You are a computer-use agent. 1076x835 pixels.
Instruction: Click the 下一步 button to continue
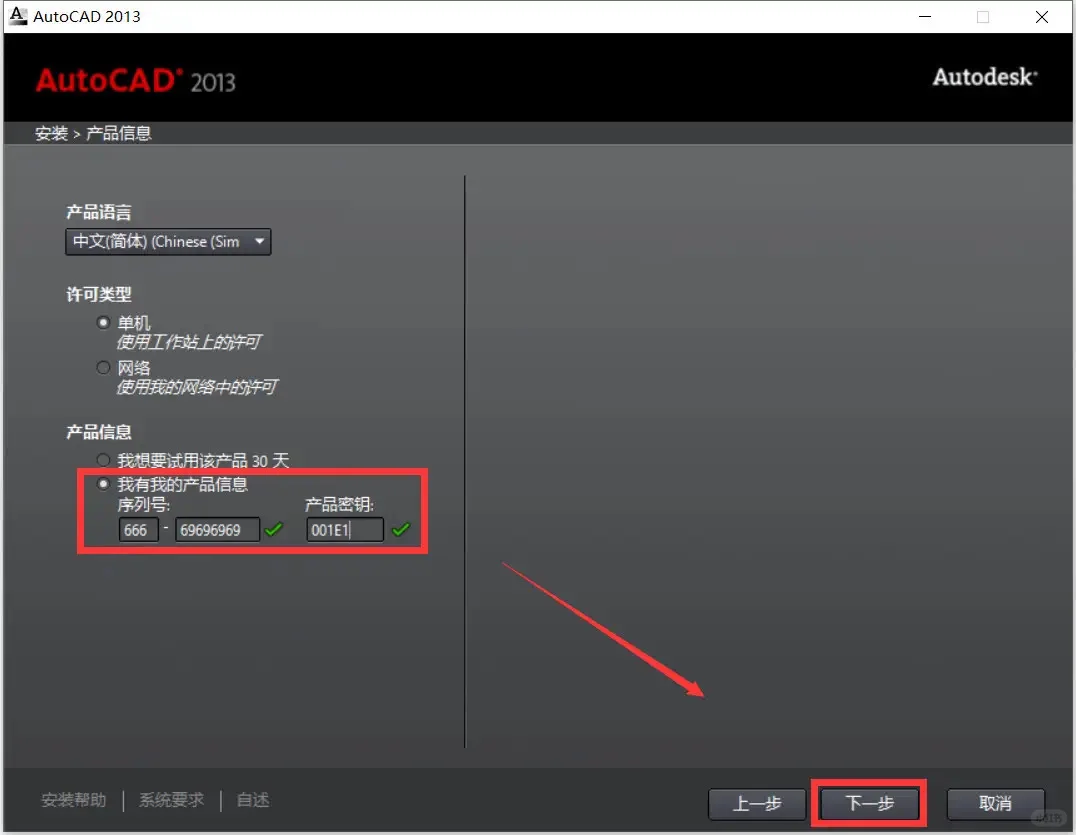(867, 803)
